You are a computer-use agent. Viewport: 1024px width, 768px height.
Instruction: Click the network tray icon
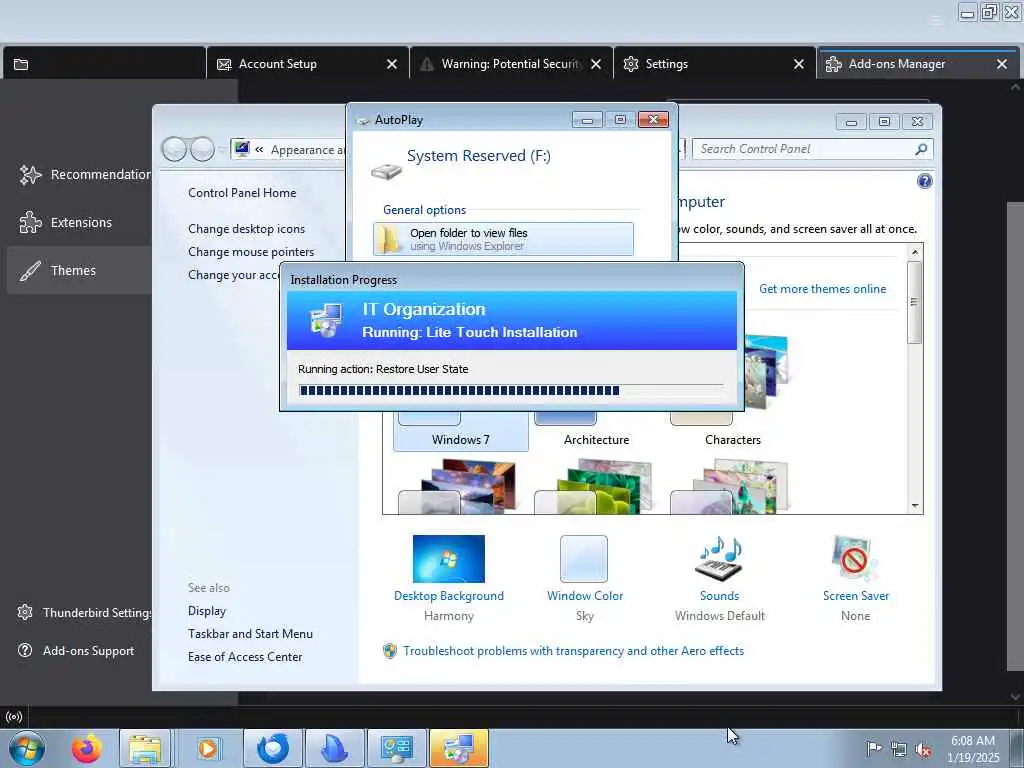899,749
